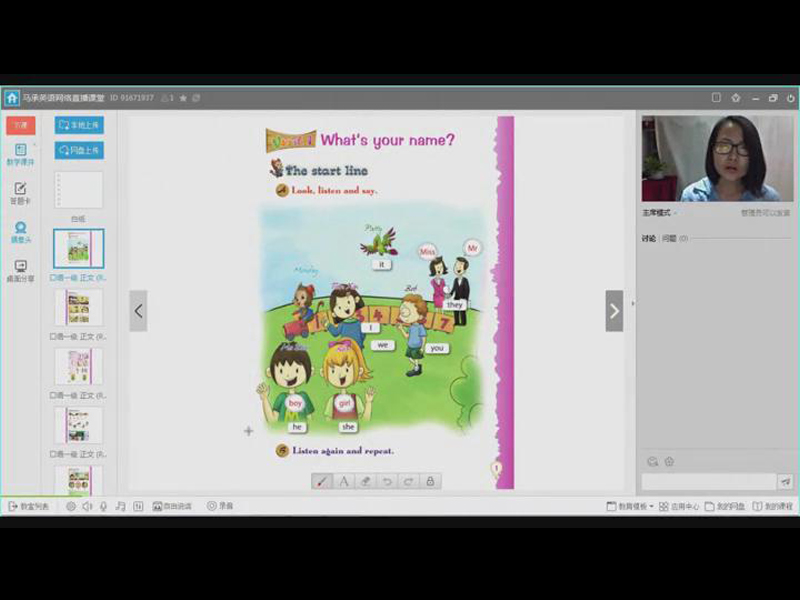This screenshot has height=600, width=800.
Task: Switch to the 教学课件 courseware tab
Action: 20,154
